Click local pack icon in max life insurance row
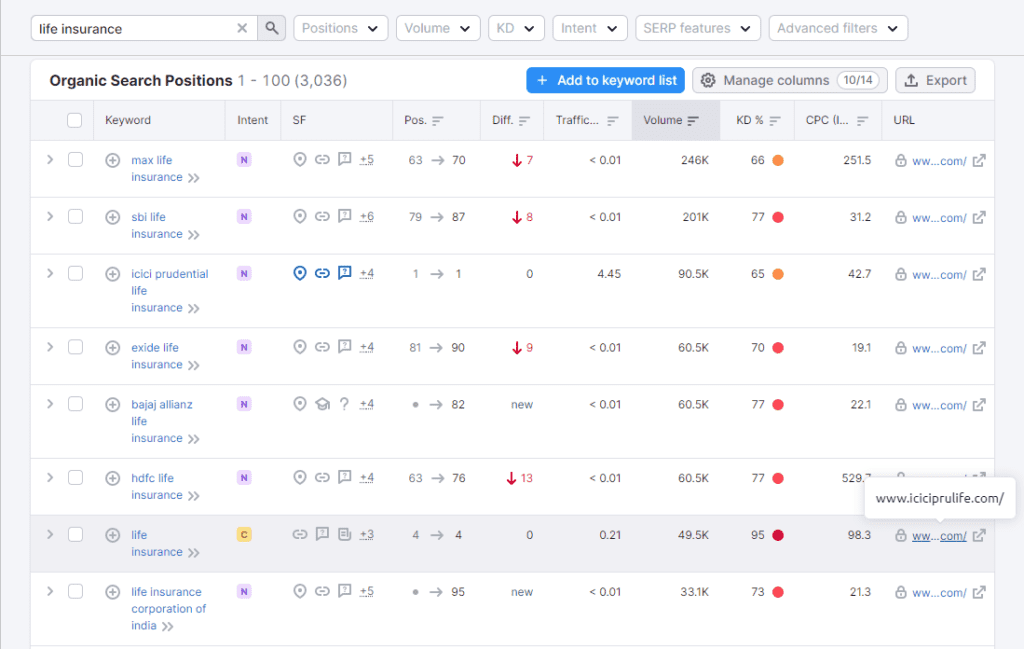The width and height of the screenshot is (1024, 649). pos(300,159)
